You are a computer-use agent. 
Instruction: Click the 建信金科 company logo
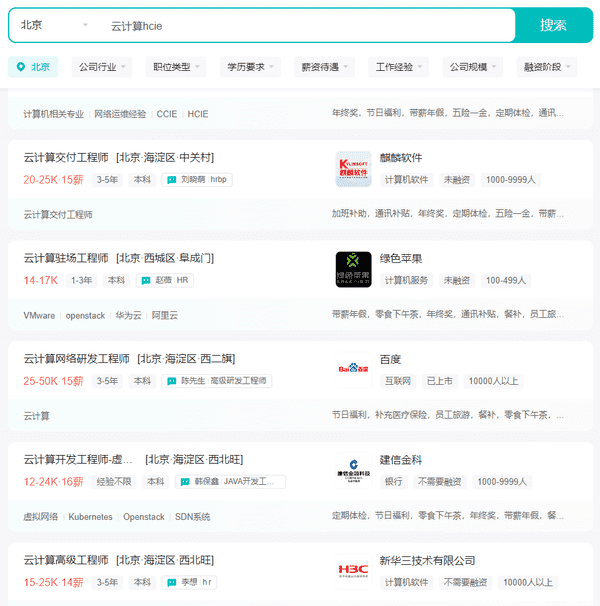coord(353,471)
